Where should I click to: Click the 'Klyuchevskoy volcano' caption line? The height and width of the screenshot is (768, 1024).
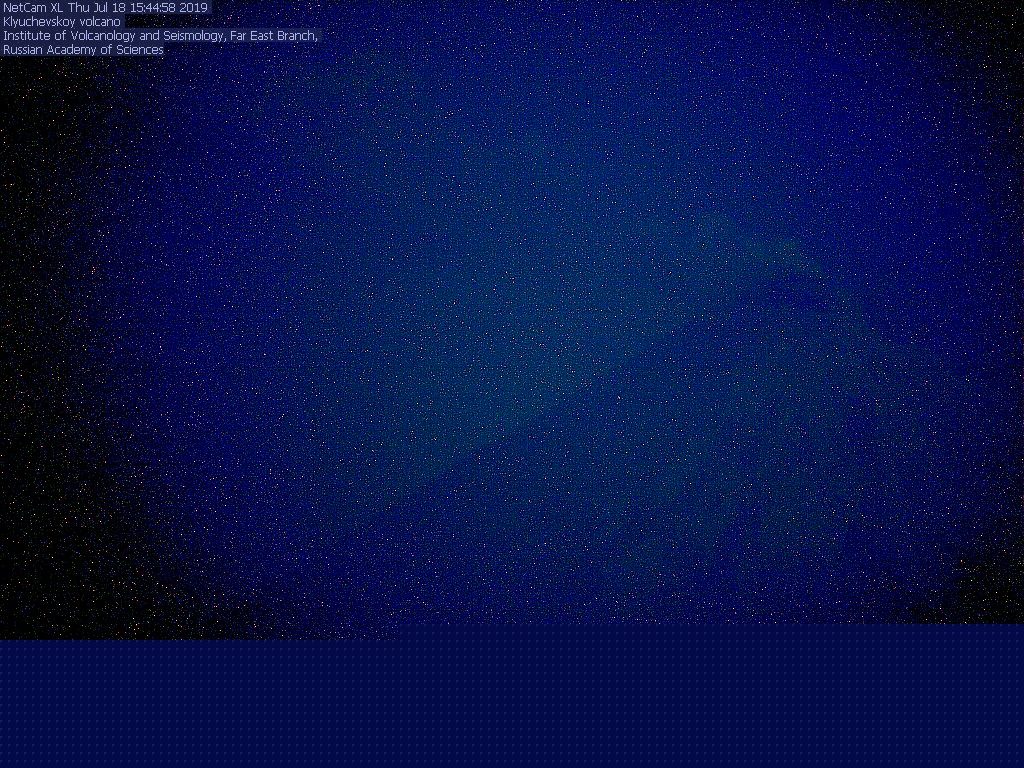pos(62,22)
